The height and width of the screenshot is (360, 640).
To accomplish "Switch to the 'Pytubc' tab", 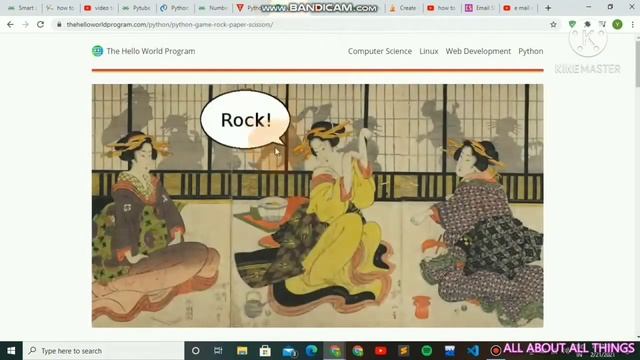I will coord(137,8).
